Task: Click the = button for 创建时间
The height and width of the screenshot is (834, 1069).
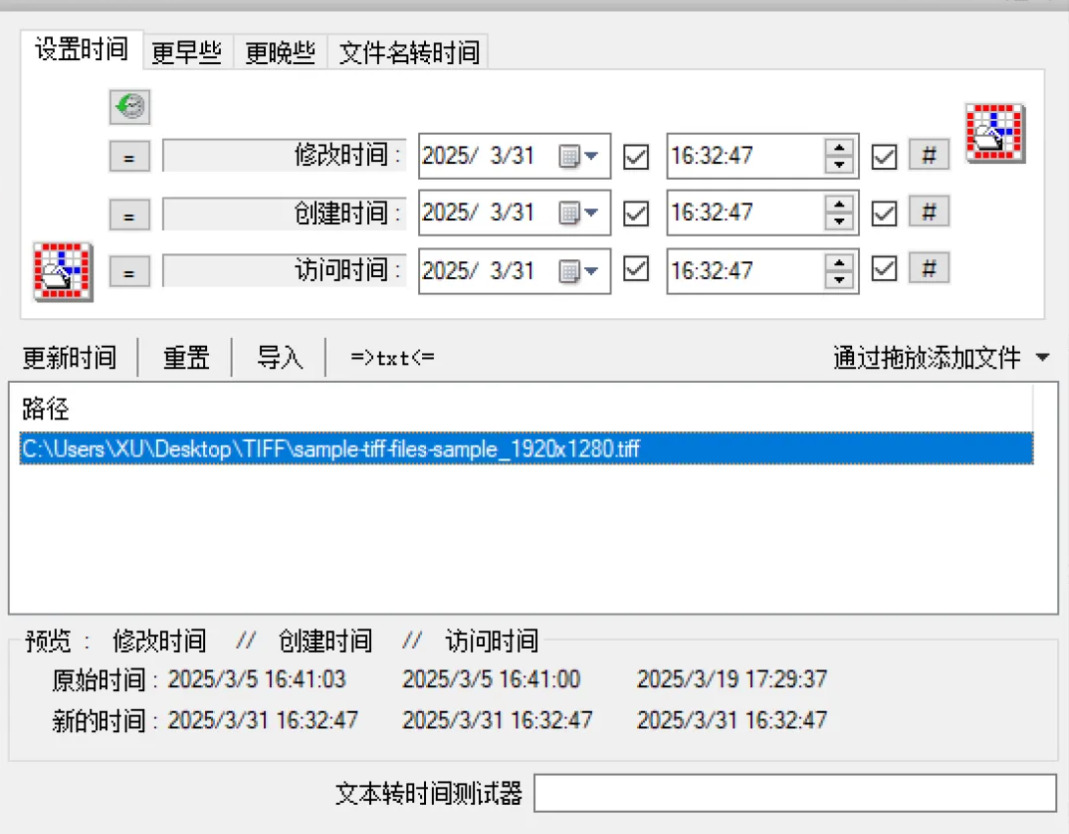Action: tap(130, 215)
